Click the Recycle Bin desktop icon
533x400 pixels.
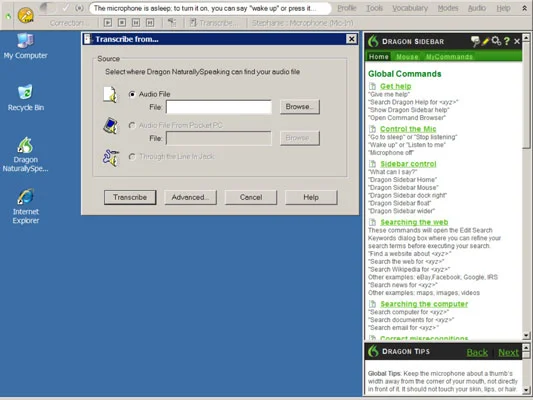(25, 98)
